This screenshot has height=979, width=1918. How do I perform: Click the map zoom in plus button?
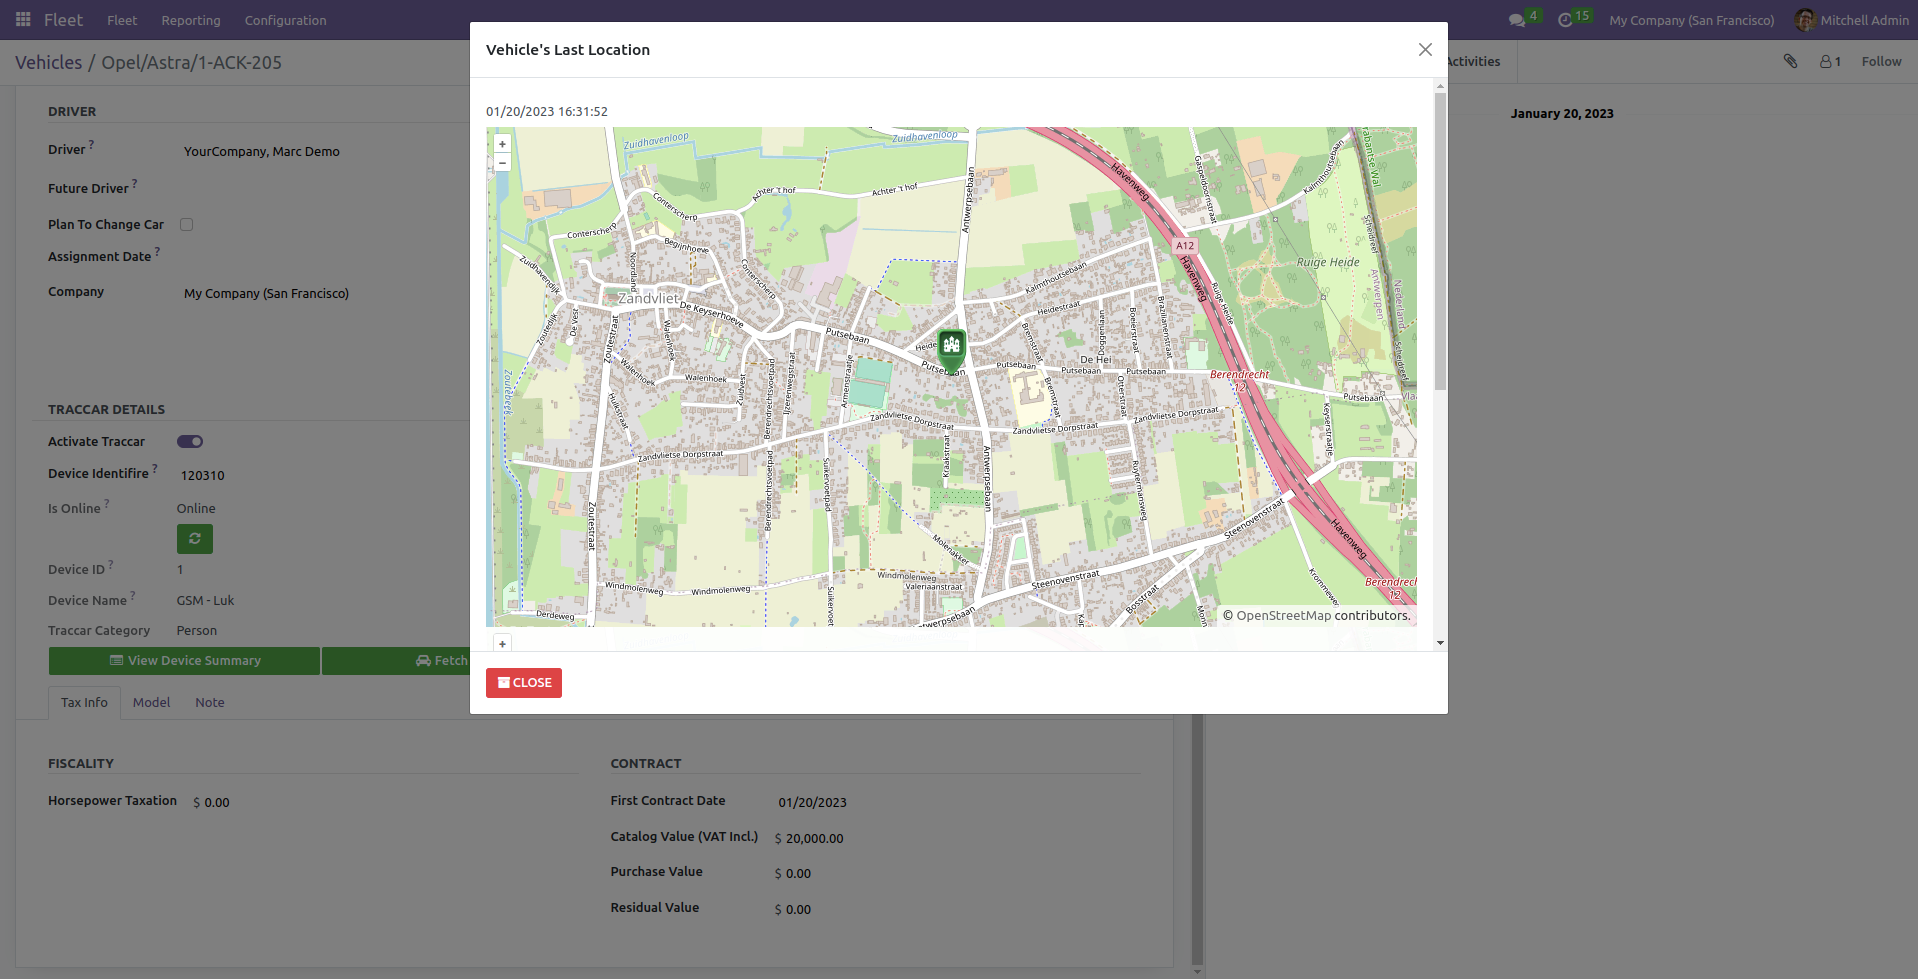(502, 144)
